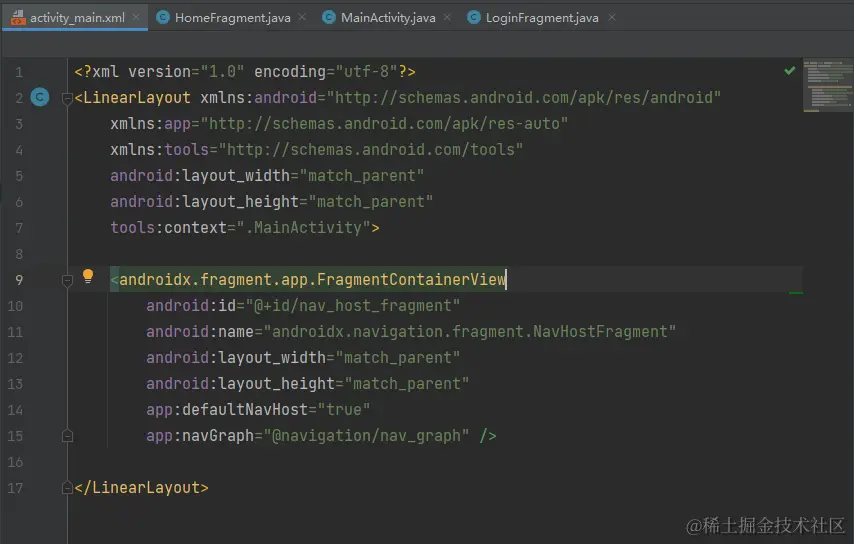The height and width of the screenshot is (544, 854).
Task: Close the MainActivity.java tab
Action: click(x=447, y=17)
